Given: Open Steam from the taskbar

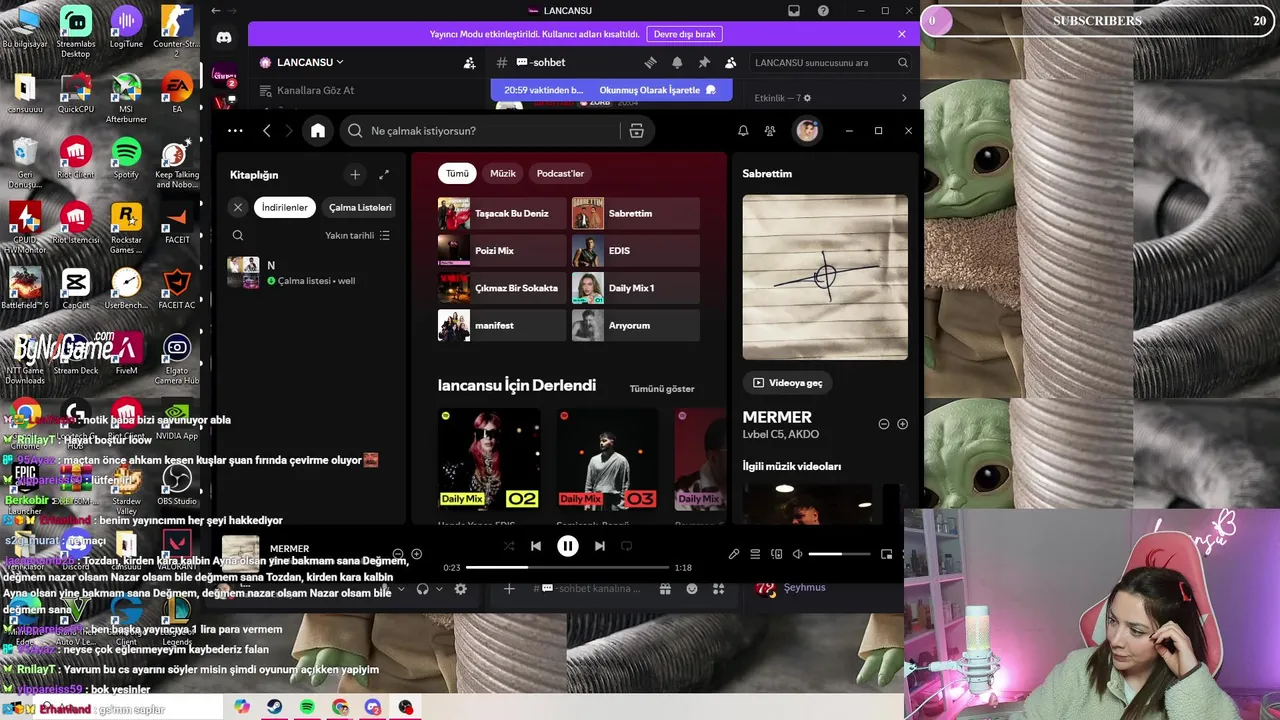Looking at the screenshot, I should click(x=273, y=707).
